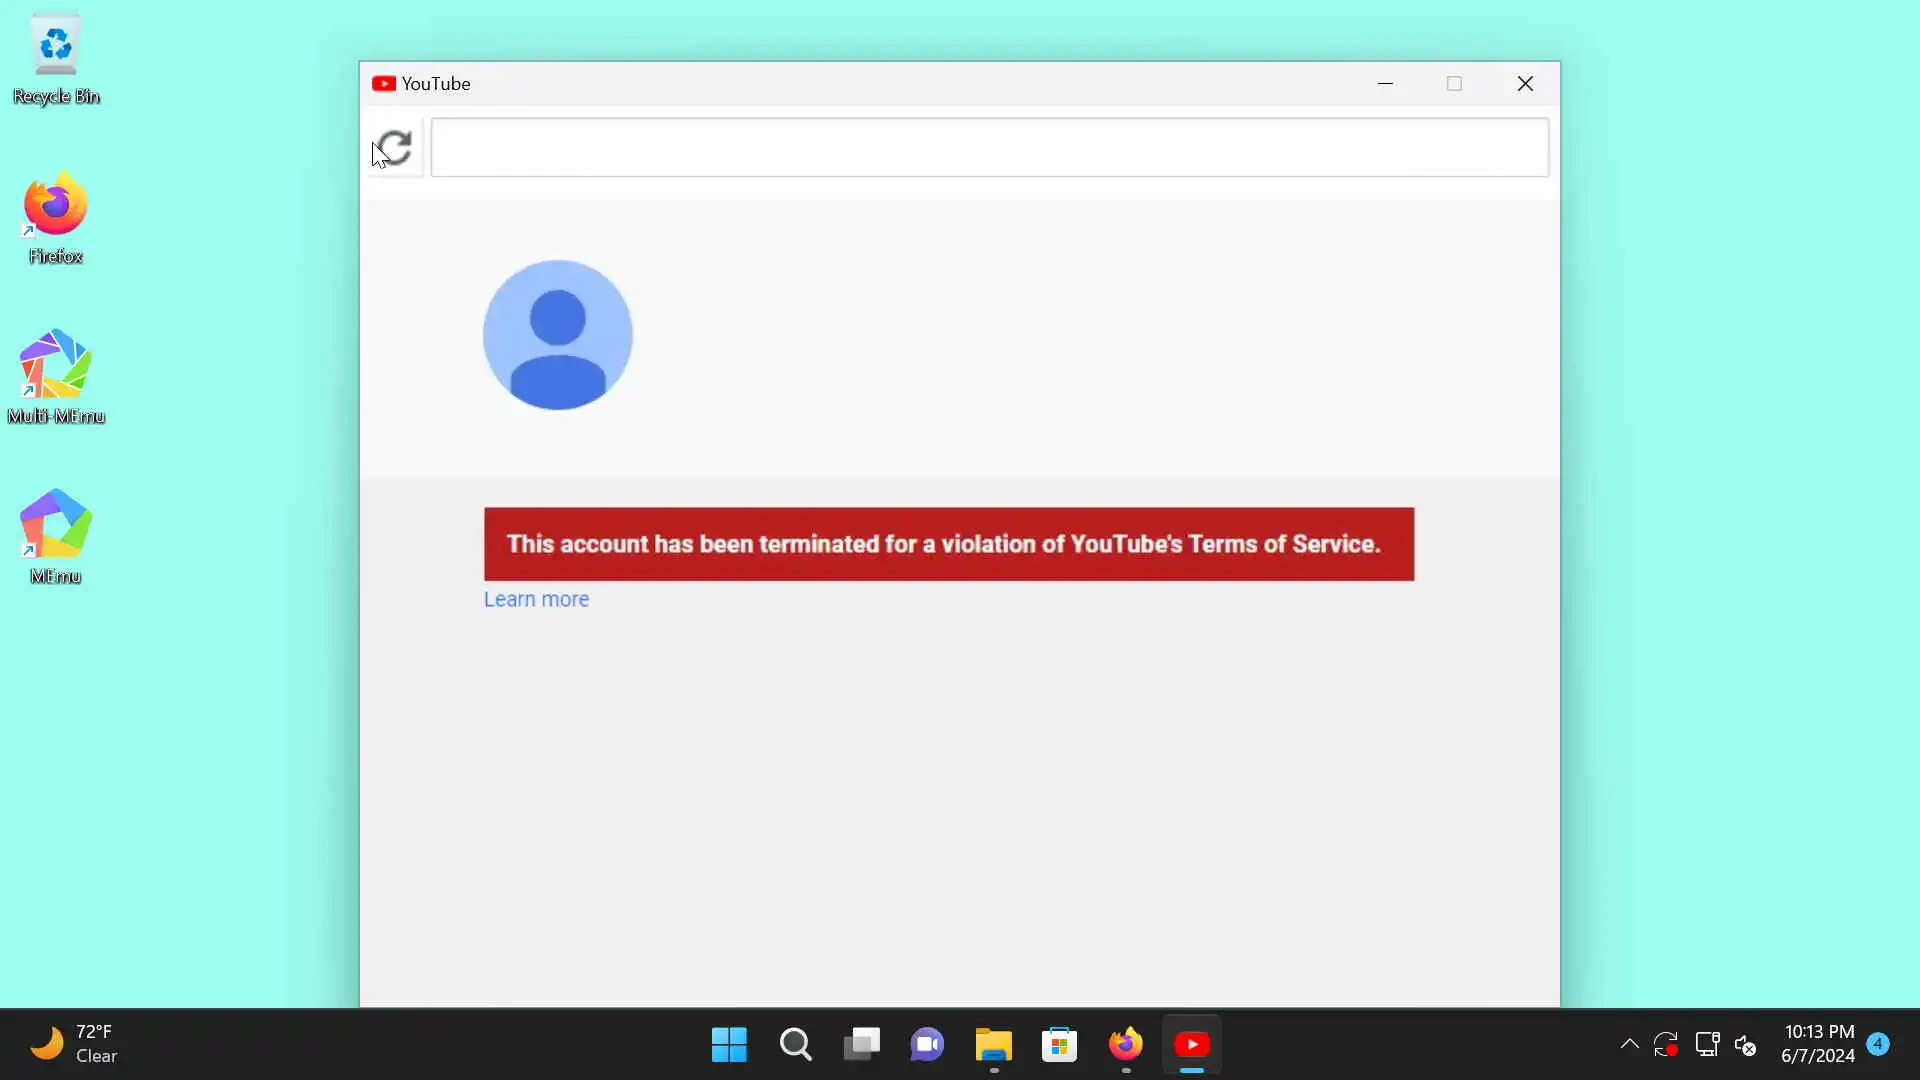Click the red account terminated banner
Image resolution: width=1920 pixels, height=1080 pixels.
(x=948, y=544)
